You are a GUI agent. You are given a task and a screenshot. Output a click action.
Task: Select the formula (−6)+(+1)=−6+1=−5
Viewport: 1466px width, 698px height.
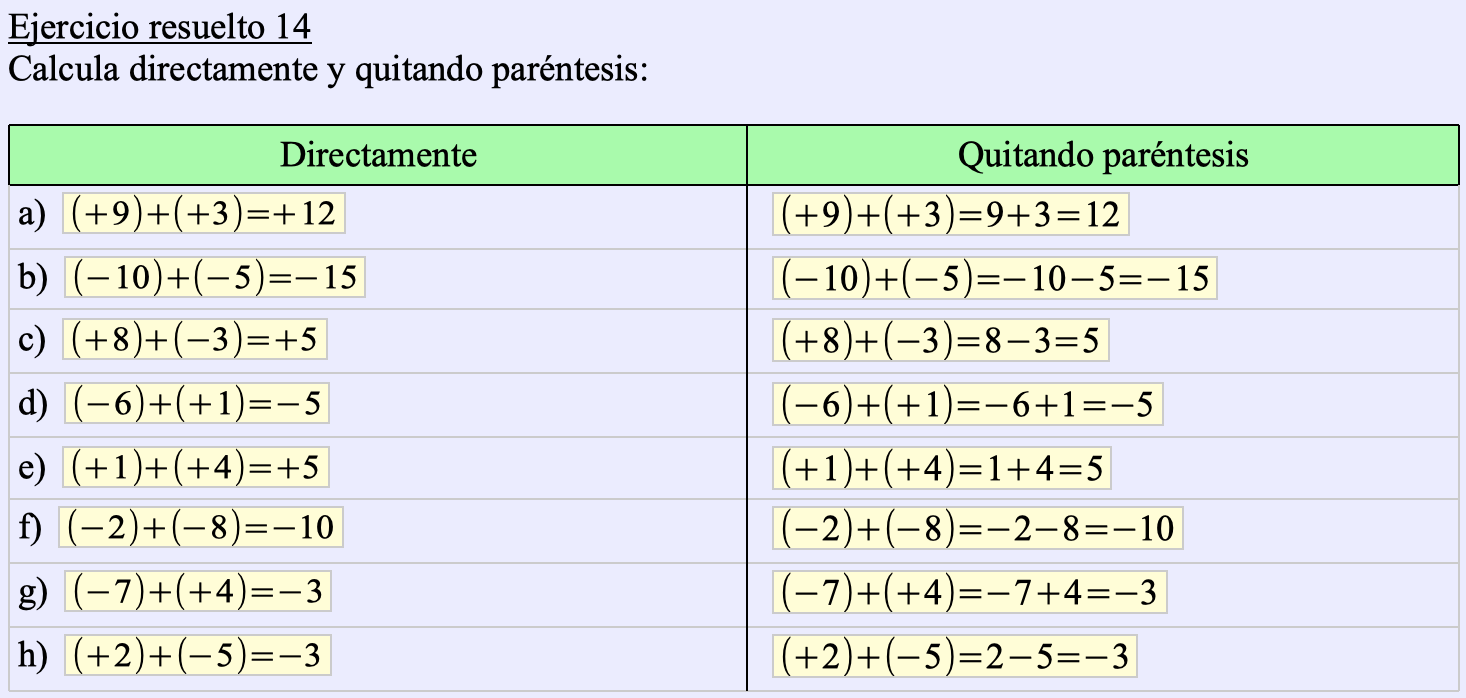(967, 404)
